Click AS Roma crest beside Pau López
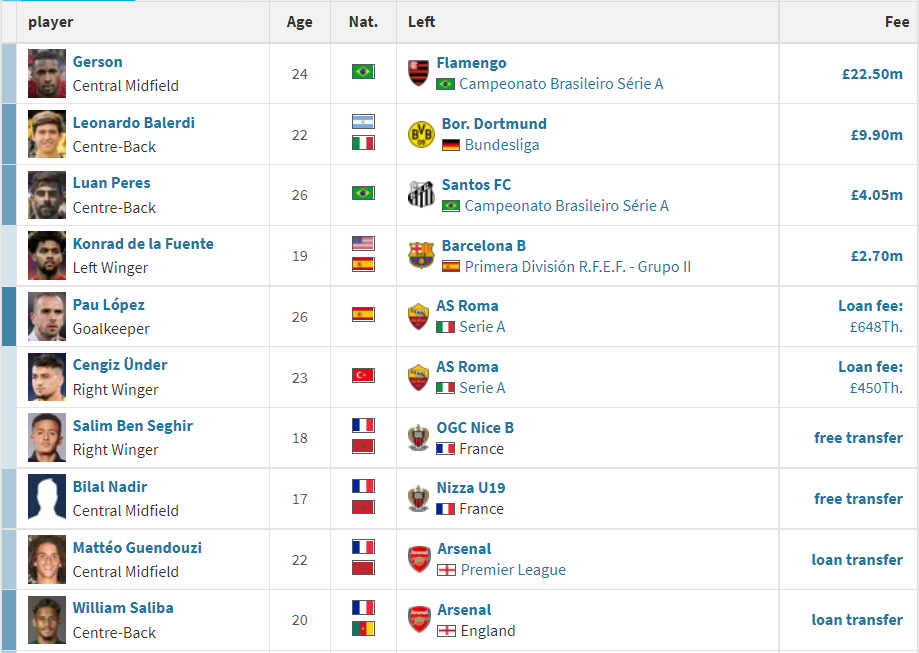Viewport: 919px width, 653px height. point(418,316)
